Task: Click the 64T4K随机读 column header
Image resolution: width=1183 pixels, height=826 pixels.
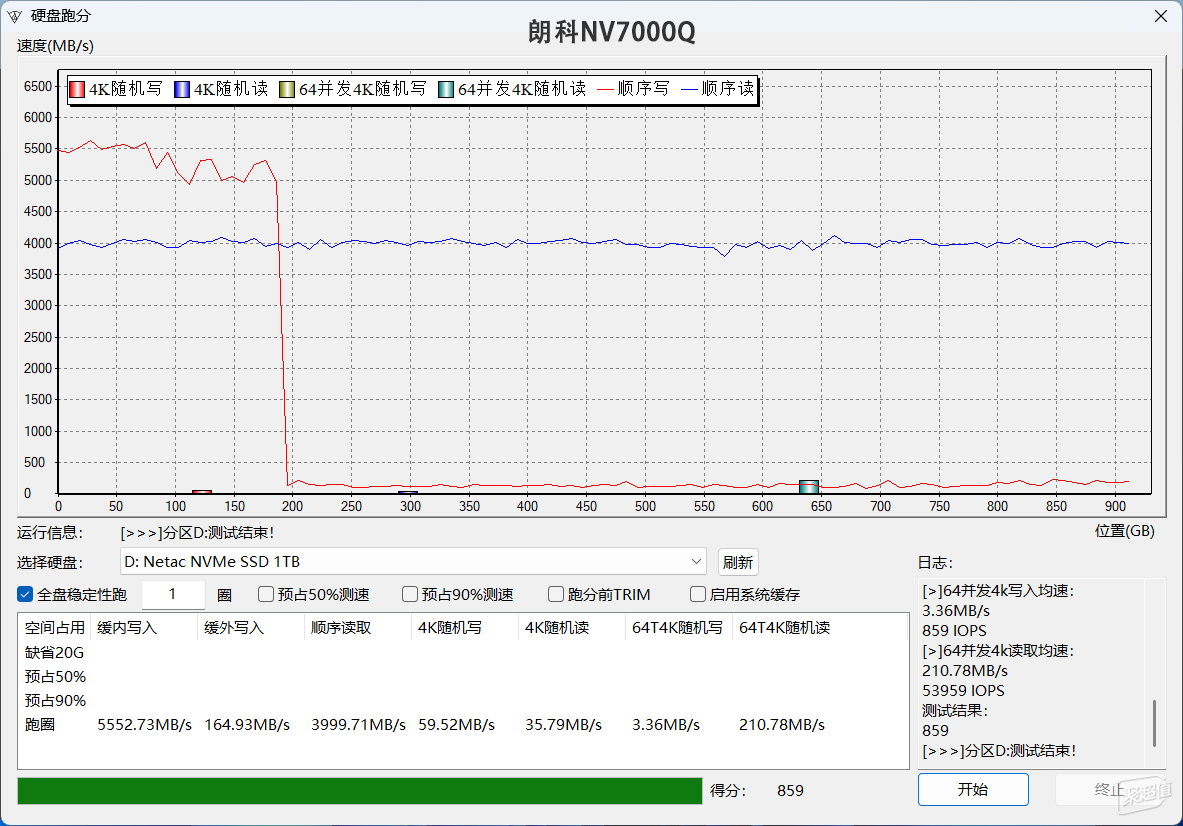Action: (820, 628)
